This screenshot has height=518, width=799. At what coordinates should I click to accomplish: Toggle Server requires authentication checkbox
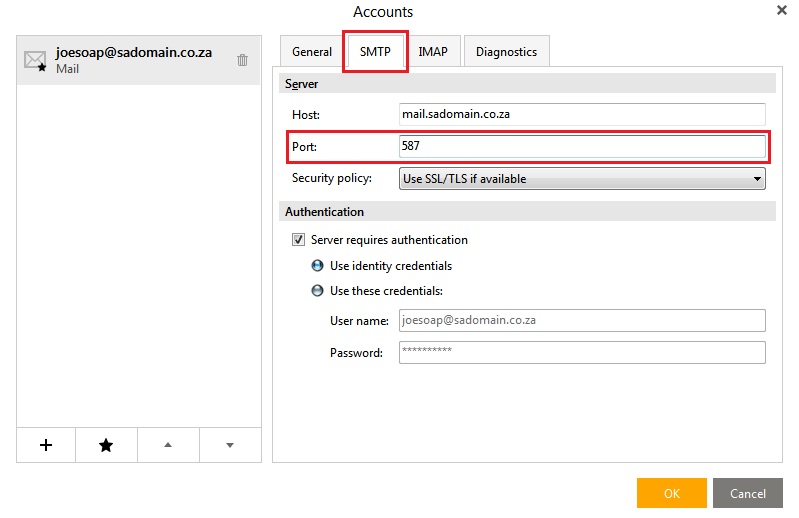coord(298,239)
